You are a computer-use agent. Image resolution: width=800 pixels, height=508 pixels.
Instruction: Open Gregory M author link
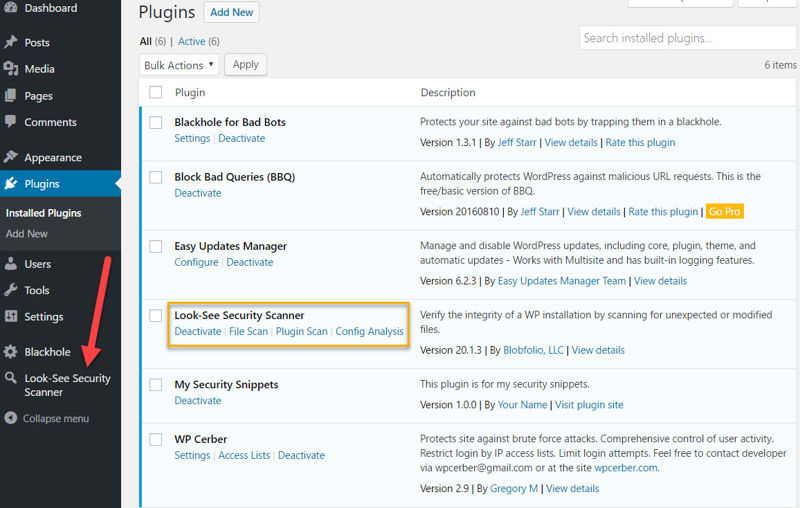click(x=514, y=489)
